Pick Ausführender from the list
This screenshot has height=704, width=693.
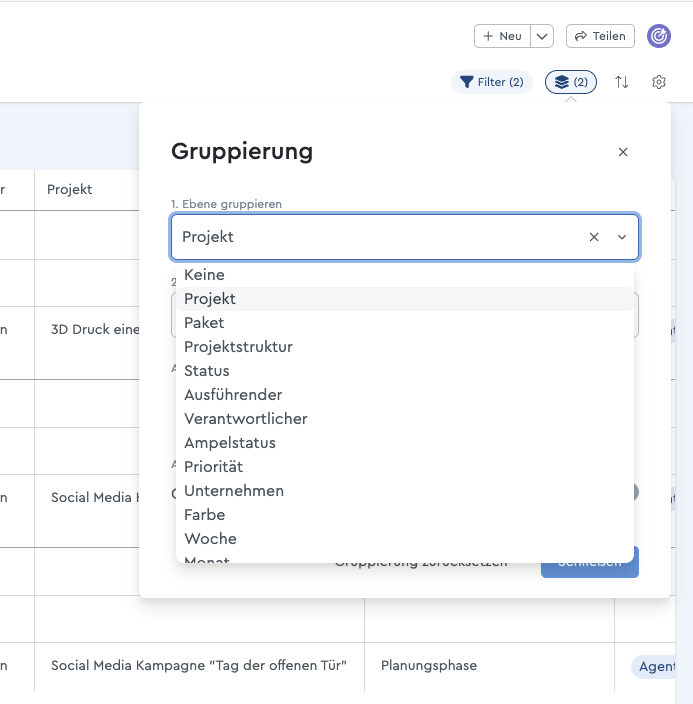(x=405, y=395)
